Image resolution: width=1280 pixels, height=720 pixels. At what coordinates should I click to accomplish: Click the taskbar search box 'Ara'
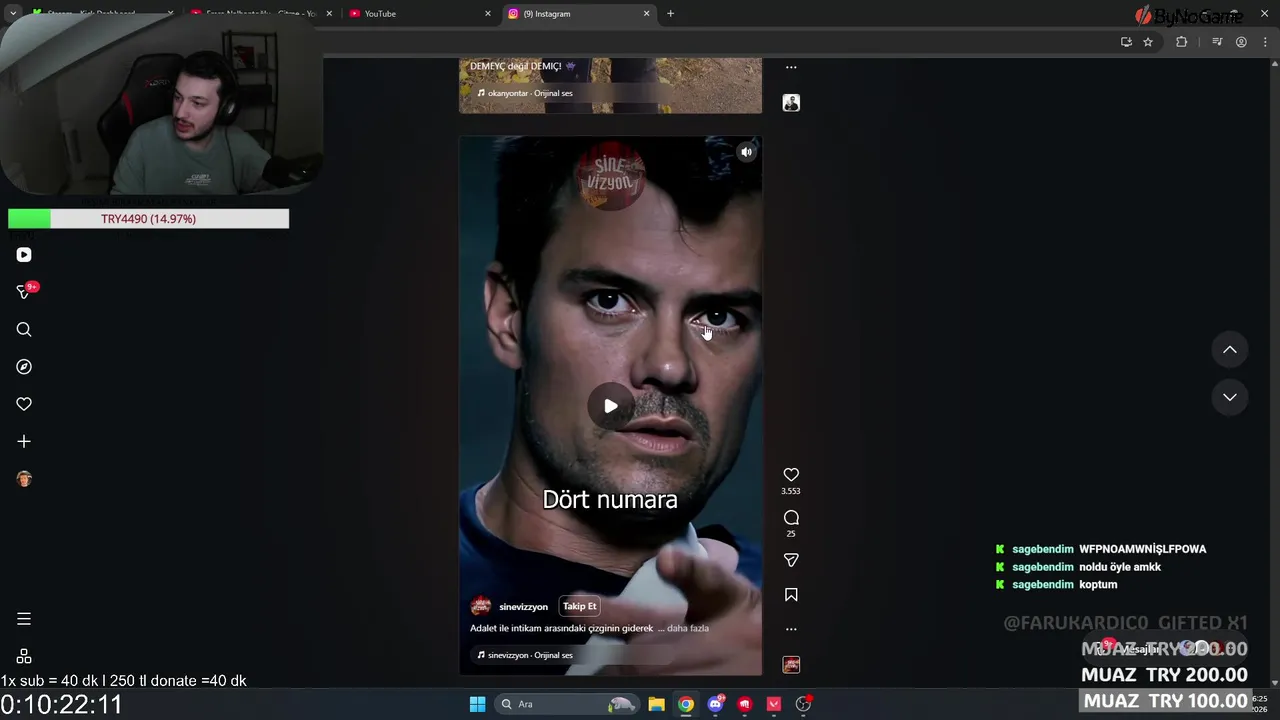click(568, 704)
